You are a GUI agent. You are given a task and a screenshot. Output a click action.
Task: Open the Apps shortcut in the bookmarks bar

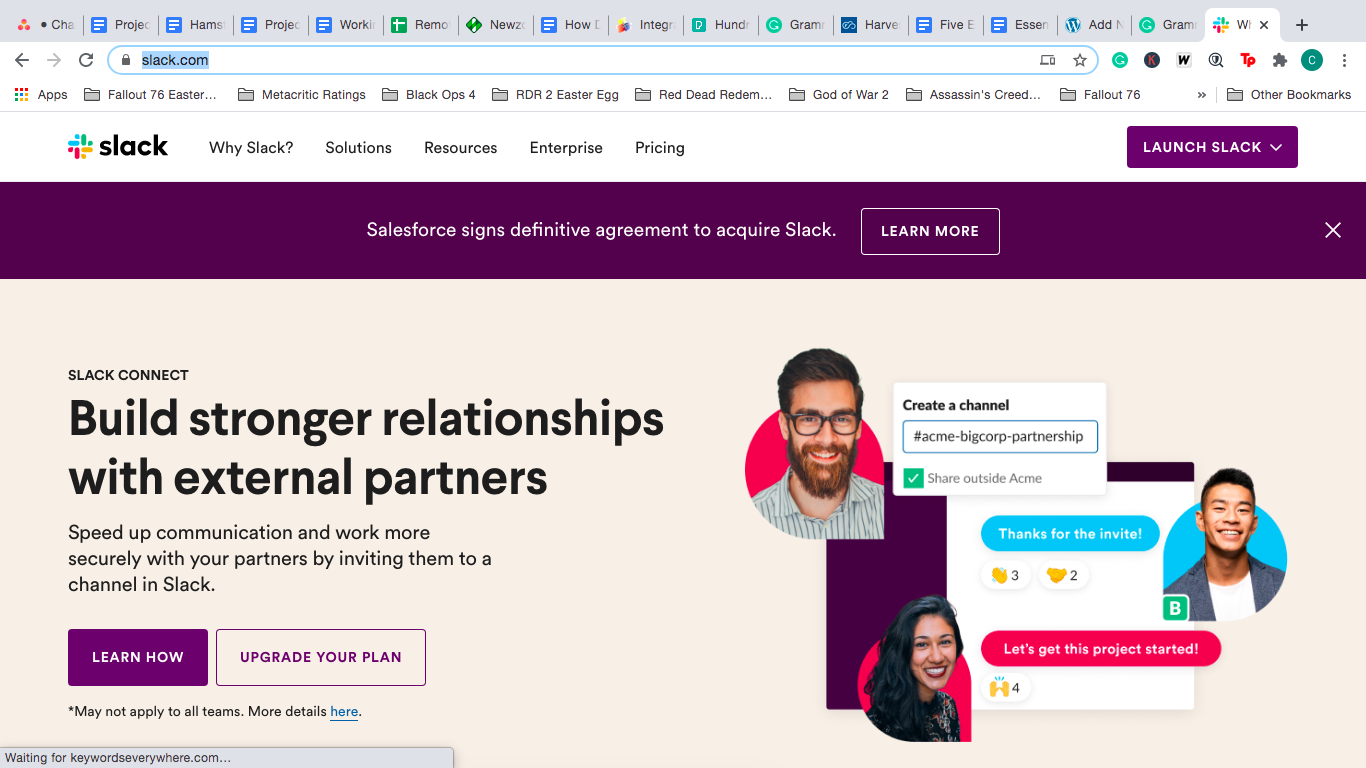41,95
